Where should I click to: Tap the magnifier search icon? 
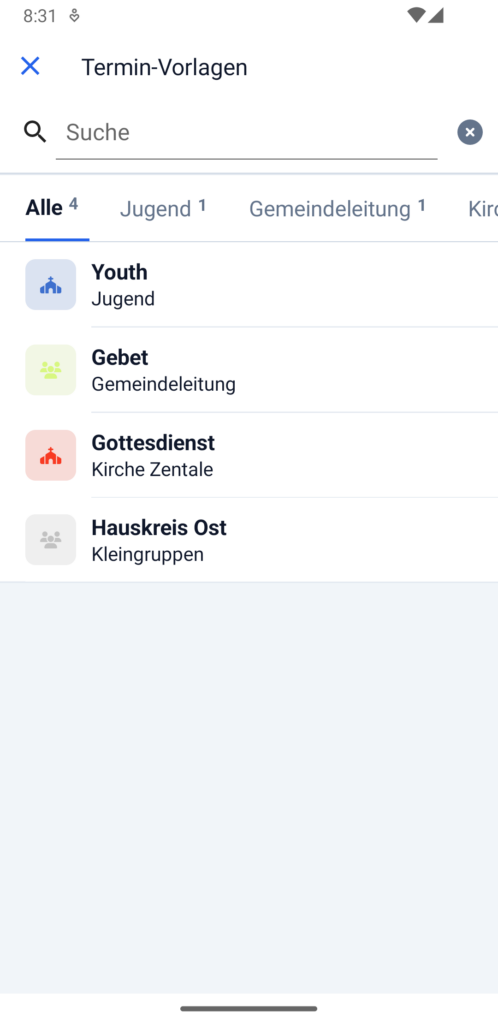pos(35,132)
